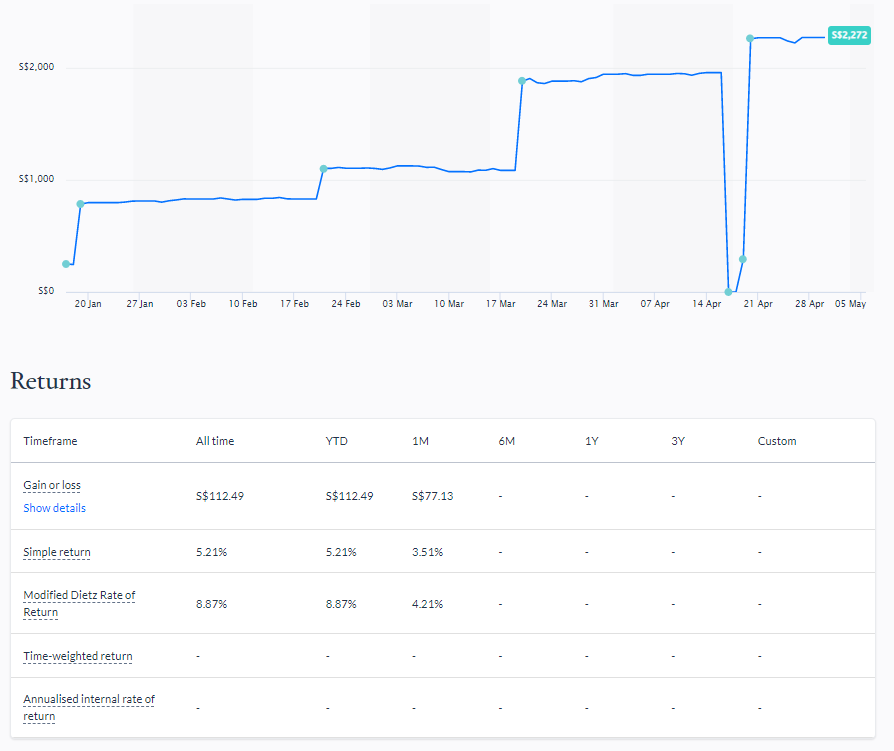The image size is (894, 751).
Task: Open Show details link under Gain or loss
Action: pos(54,508)
